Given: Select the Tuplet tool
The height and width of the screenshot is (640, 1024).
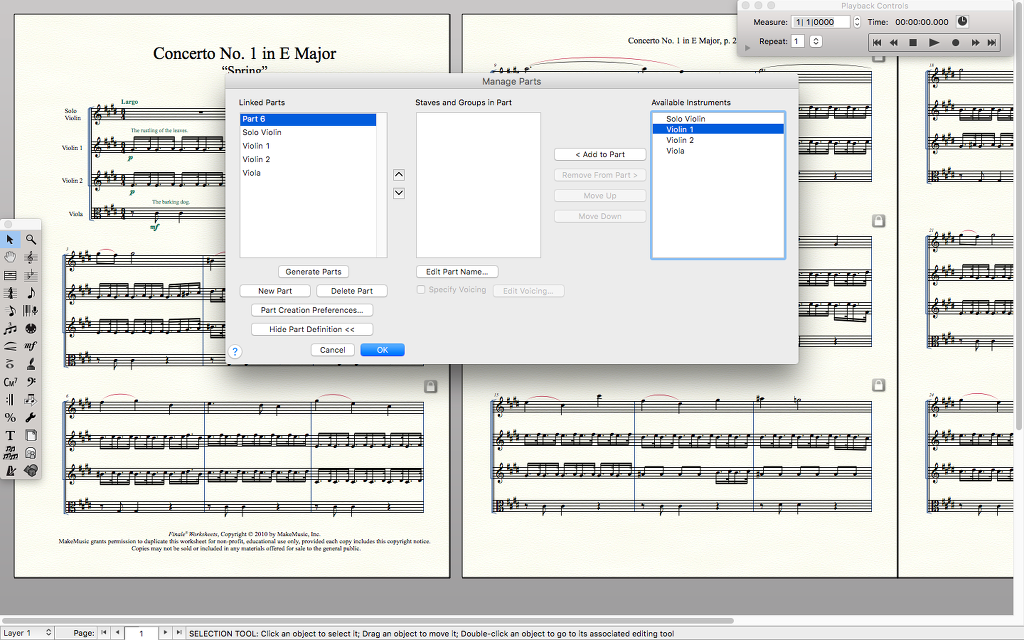Looking at the screenshot, I should 10,328.
